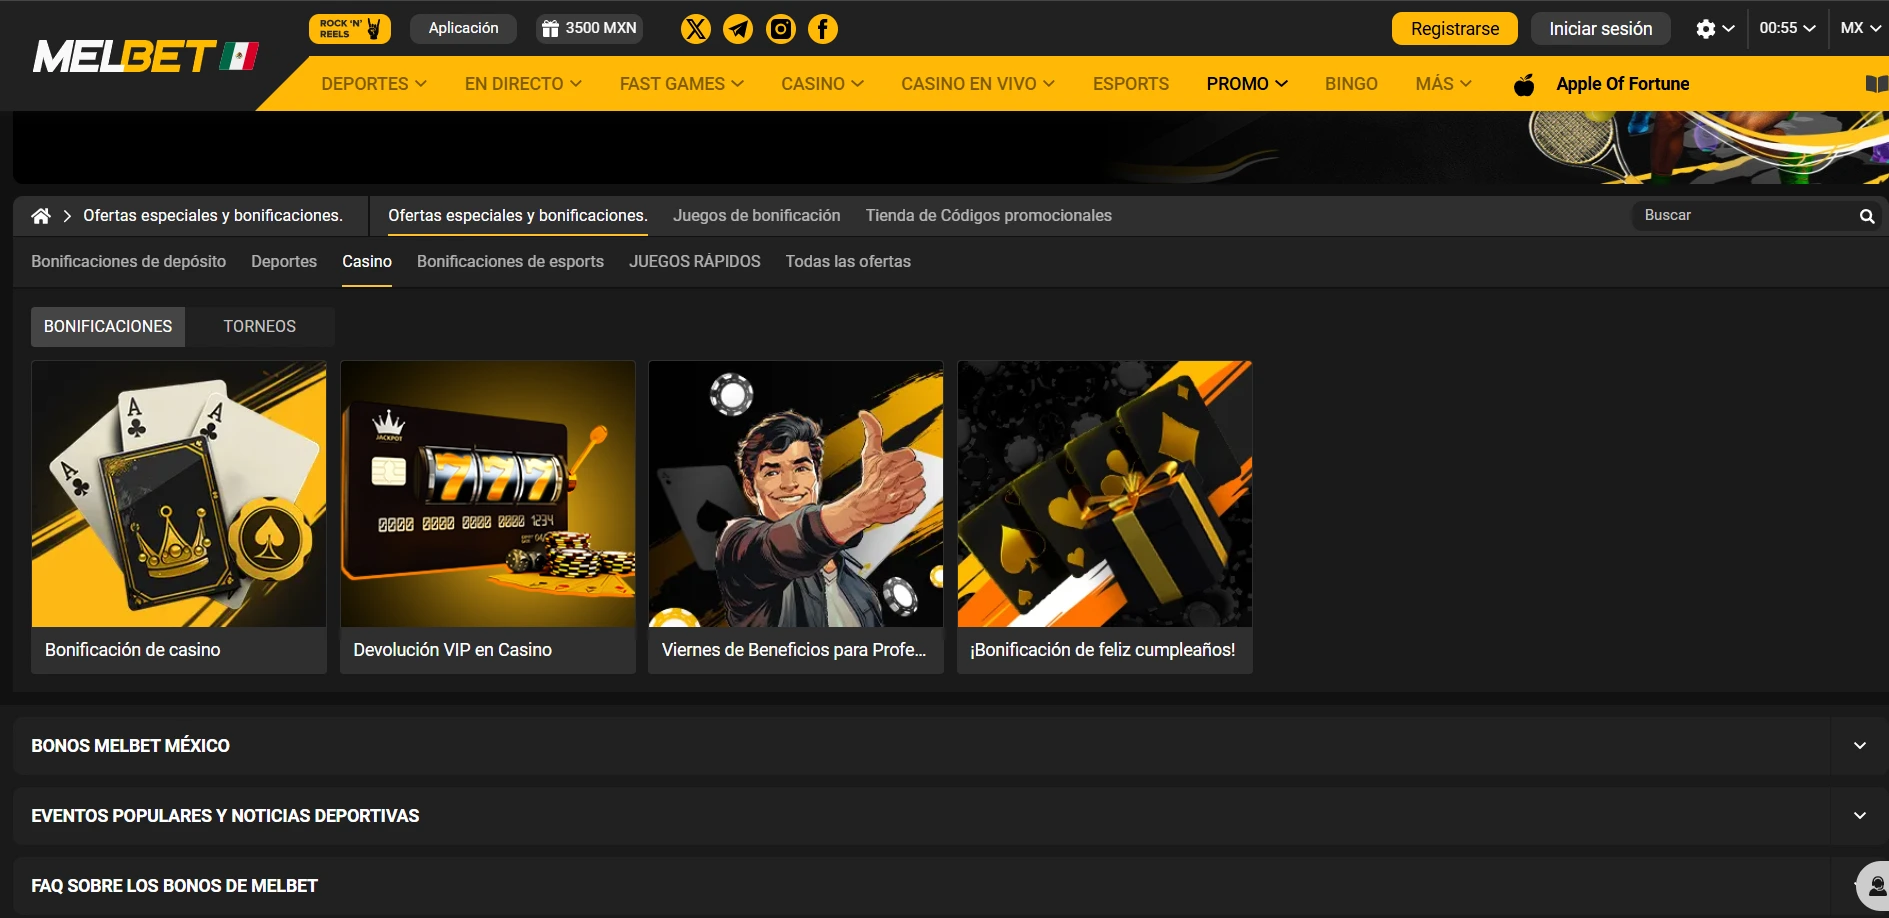Select the Ofertas especiales y bonificaciones tab
The height and width of the screenshot is (918, 1889).
coord(518,216)
